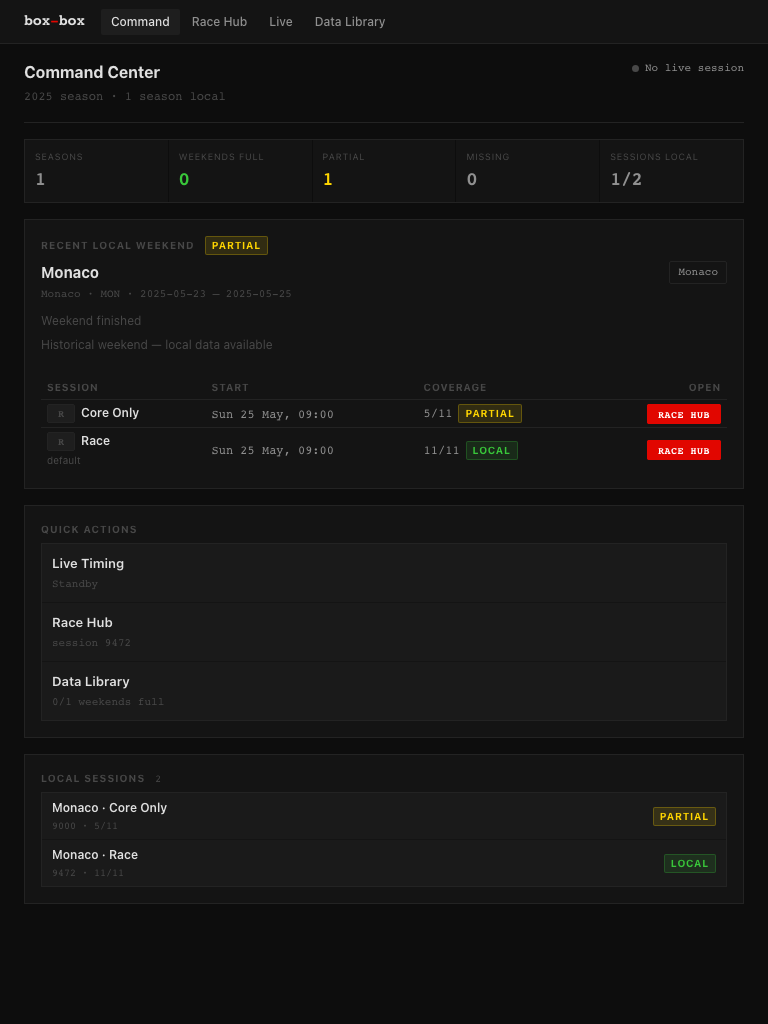
Task: Click LOCAL badge in Local Sessions list
Action: tap(690, 863)
